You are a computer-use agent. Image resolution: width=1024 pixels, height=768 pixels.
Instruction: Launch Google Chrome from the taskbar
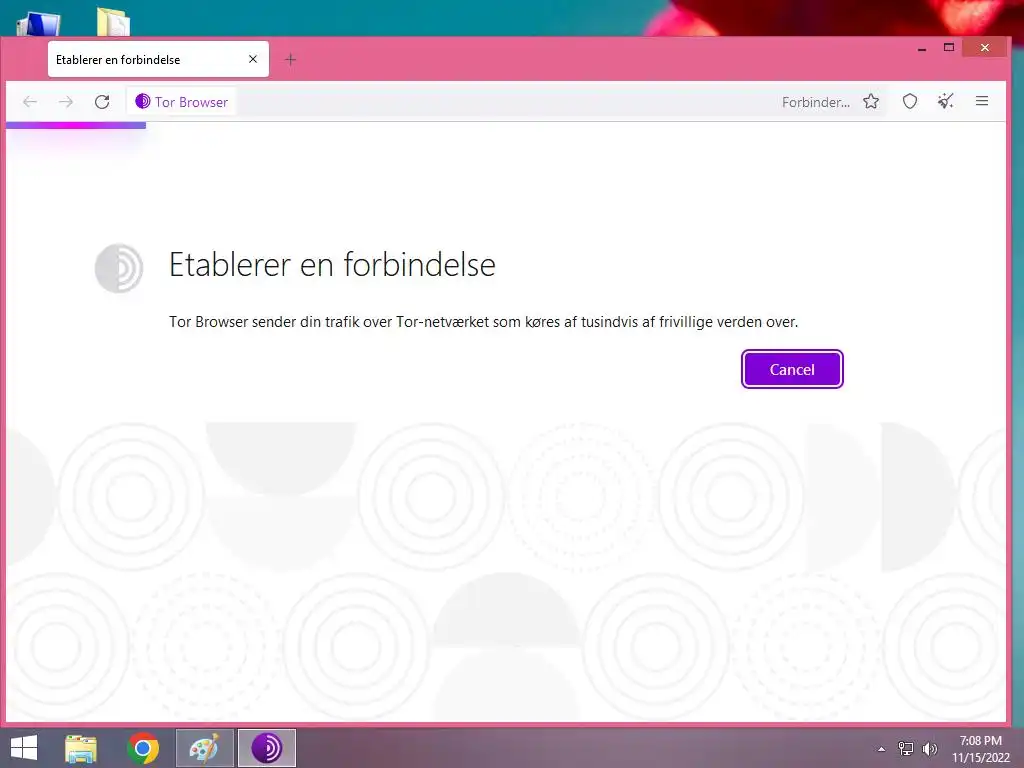point(143,748)
